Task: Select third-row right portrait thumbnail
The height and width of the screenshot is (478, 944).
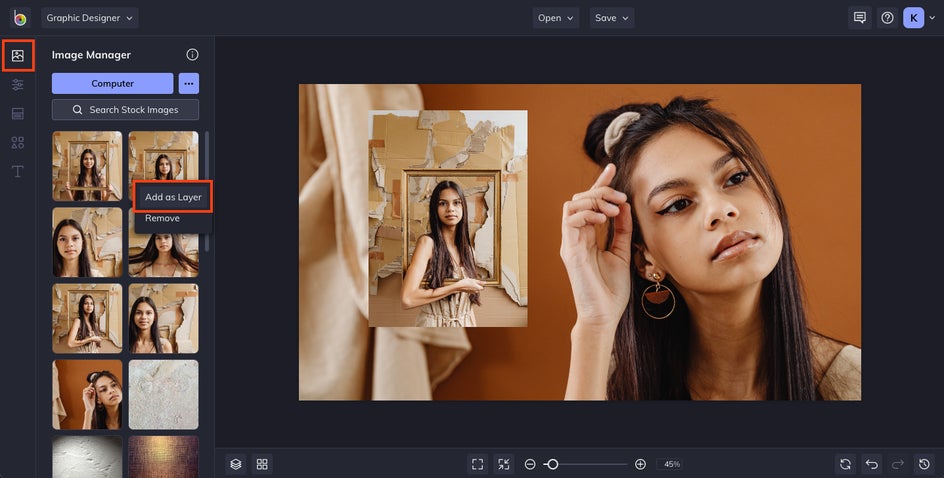Action: coord(163,318)
